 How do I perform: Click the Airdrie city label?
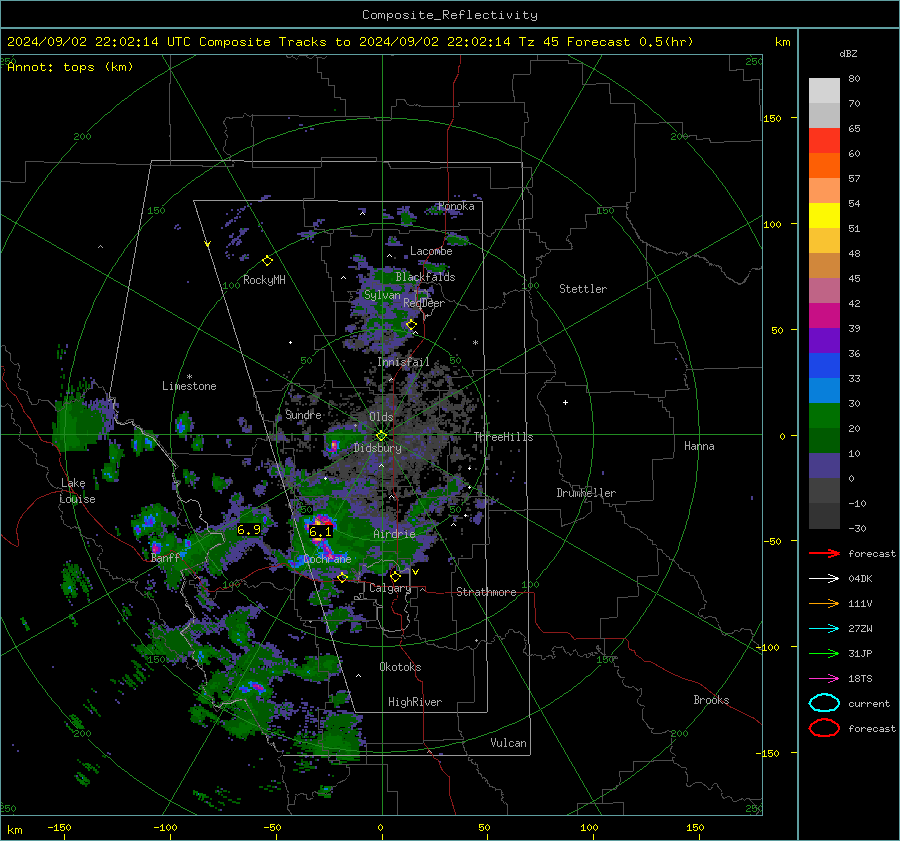pyautogui.click(x=394, y=534)
